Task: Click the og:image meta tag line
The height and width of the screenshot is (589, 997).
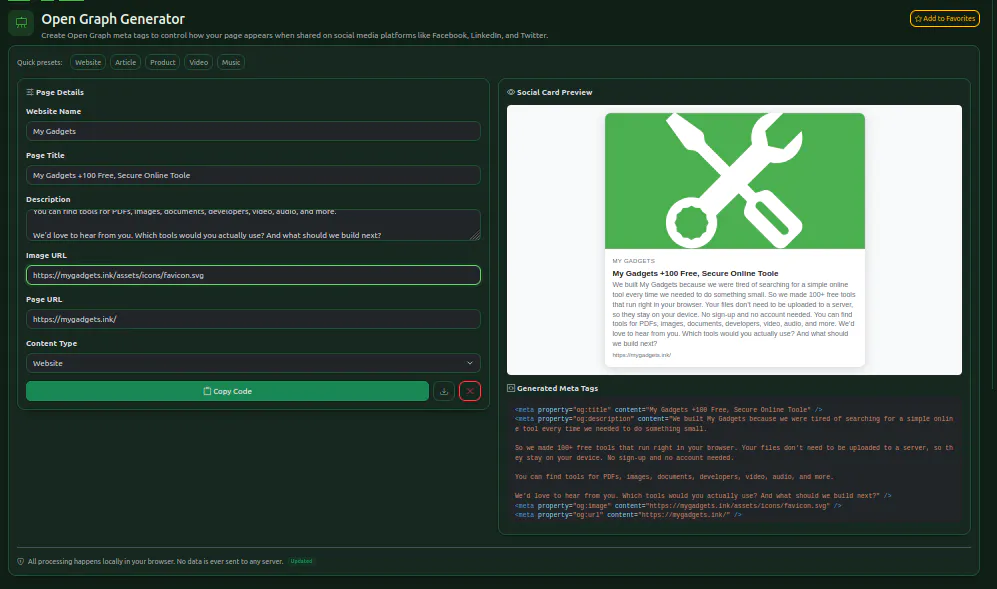Action: pos(678,506)
